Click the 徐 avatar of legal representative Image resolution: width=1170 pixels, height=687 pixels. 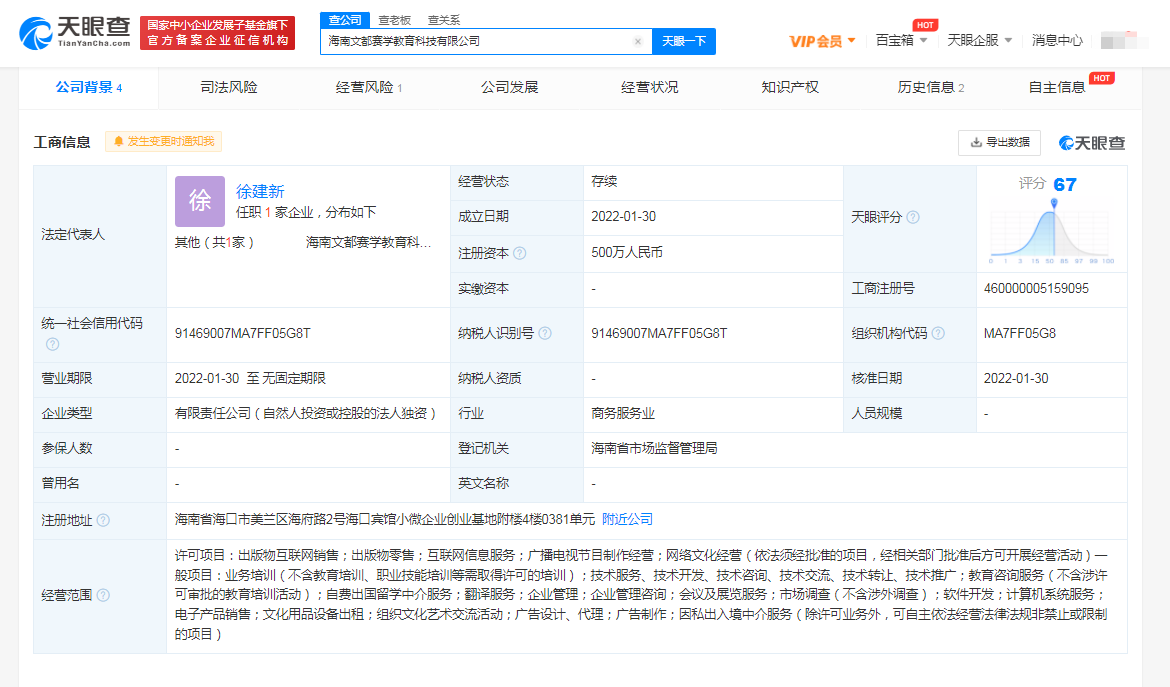tap(199, 201)
